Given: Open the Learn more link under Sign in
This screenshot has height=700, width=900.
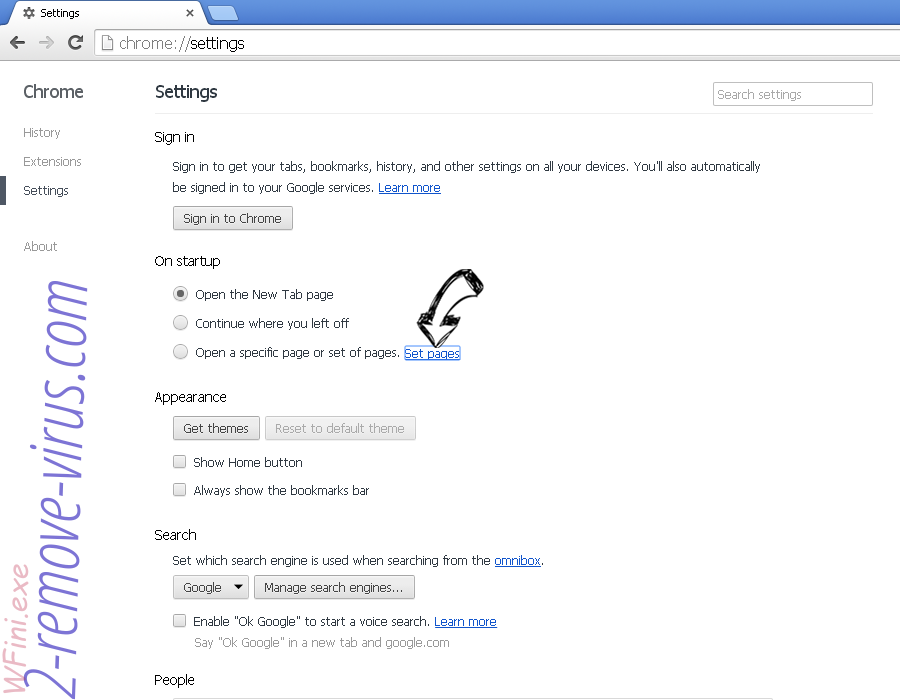Looking at the screenshot, I should click(409, 188).
